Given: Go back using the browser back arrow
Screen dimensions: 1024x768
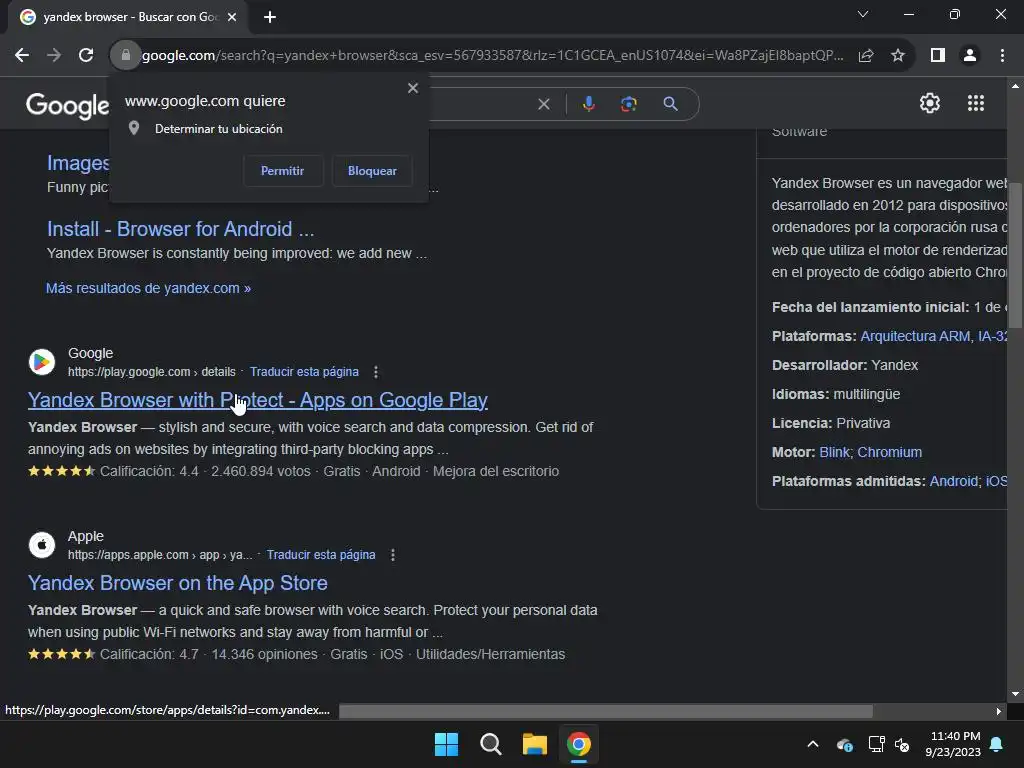Looking at the screenshot, I should point(22,56).
